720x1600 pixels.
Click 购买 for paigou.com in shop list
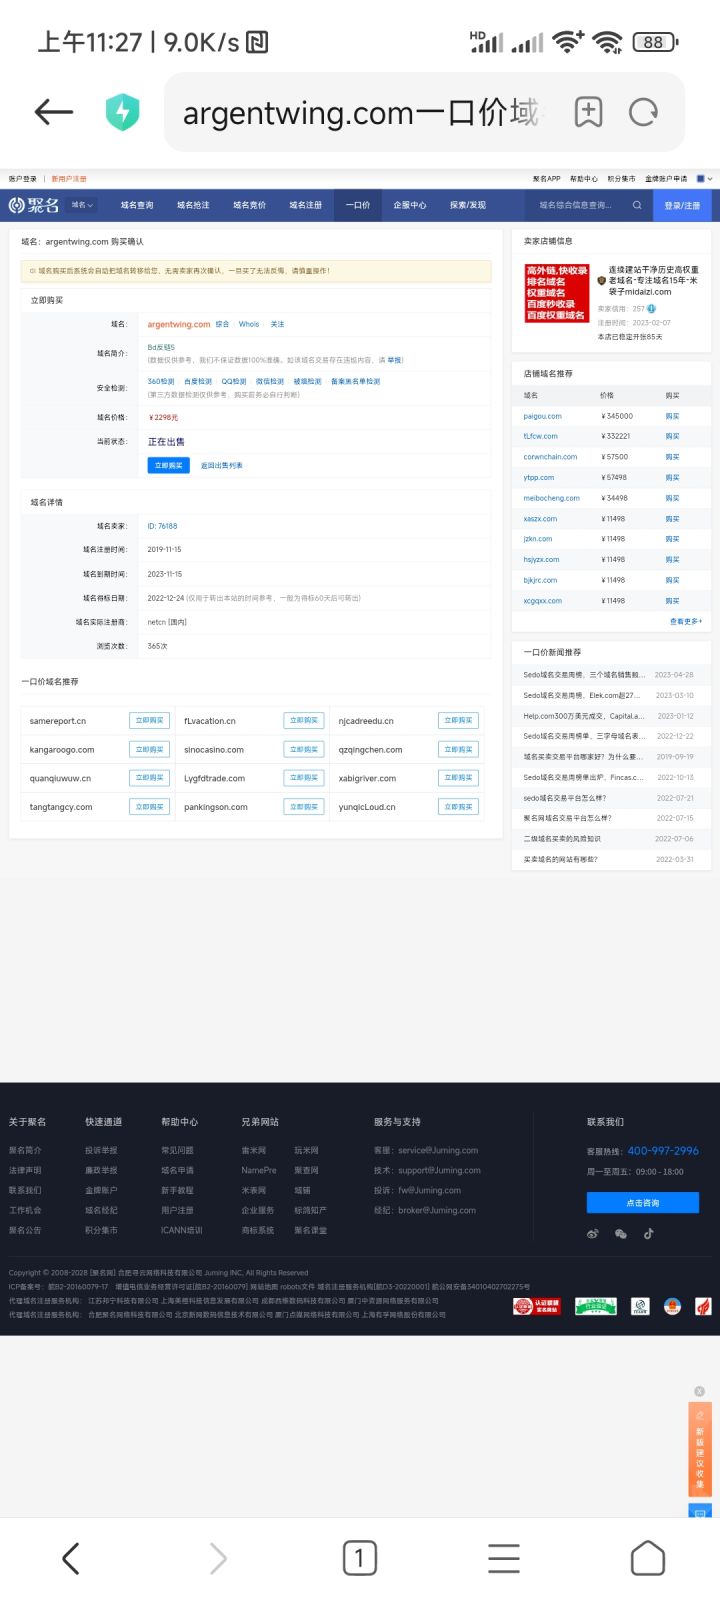(673, 416)
